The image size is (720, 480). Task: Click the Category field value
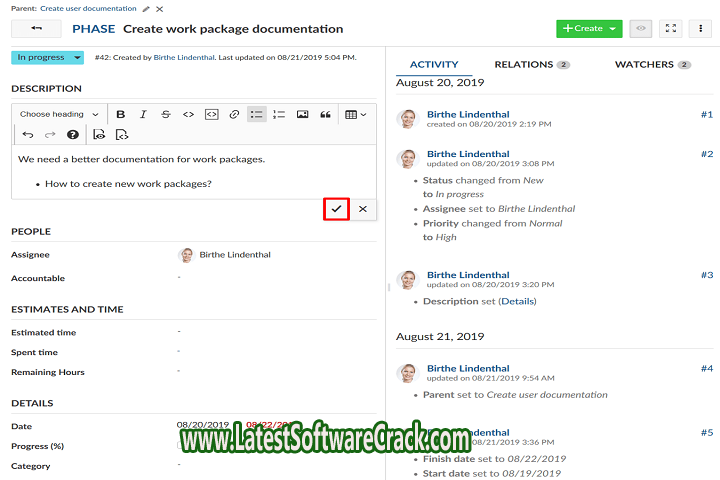click(x=179, y=465)
